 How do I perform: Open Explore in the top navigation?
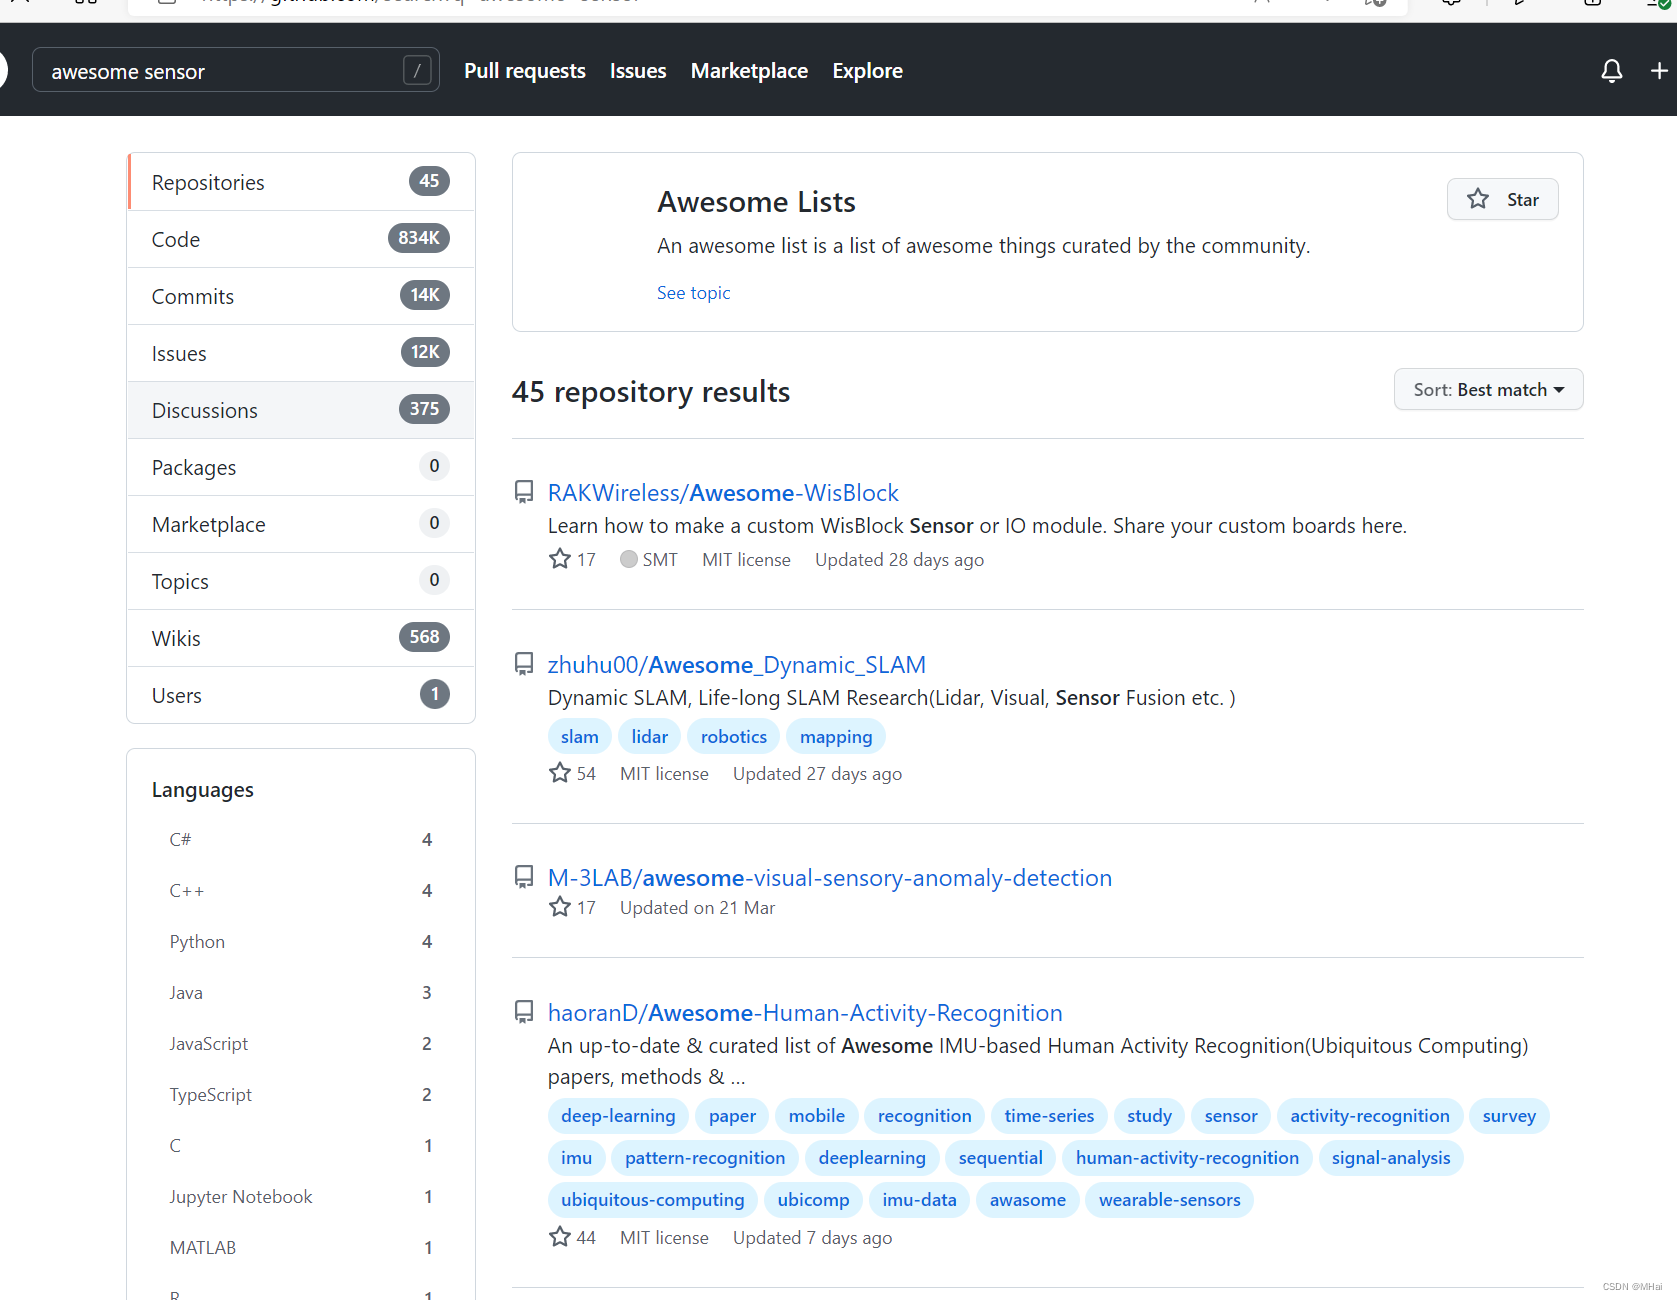867,71
